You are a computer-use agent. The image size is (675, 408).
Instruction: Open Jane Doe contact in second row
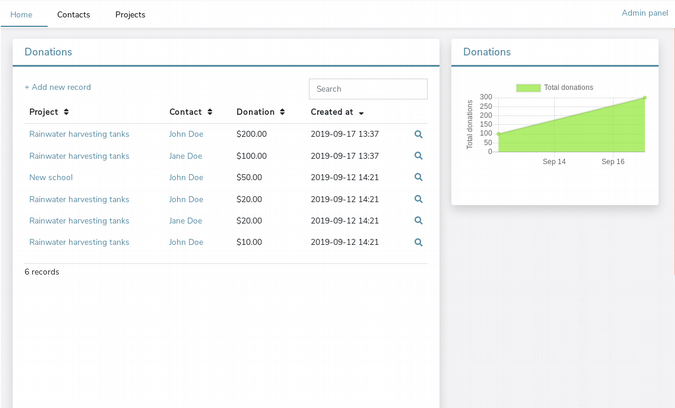click(x=185, y=156)
